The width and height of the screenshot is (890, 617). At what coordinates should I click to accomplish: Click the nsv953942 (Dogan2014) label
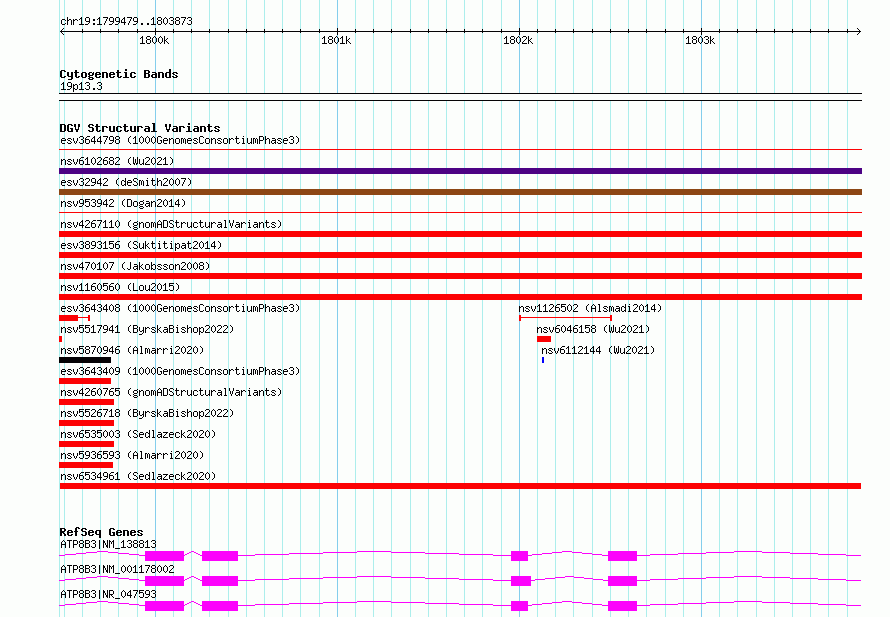point(123,203)
